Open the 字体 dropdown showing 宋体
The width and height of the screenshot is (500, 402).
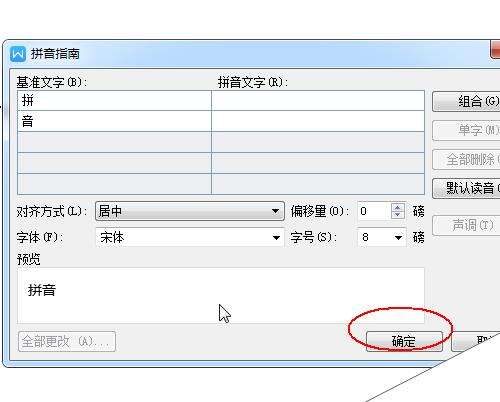point(190,237)
